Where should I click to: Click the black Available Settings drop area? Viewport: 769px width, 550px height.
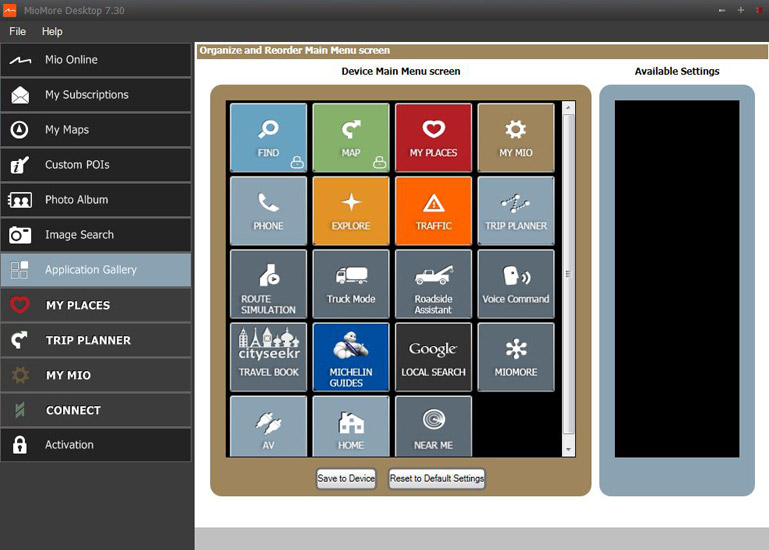point(677,279)
